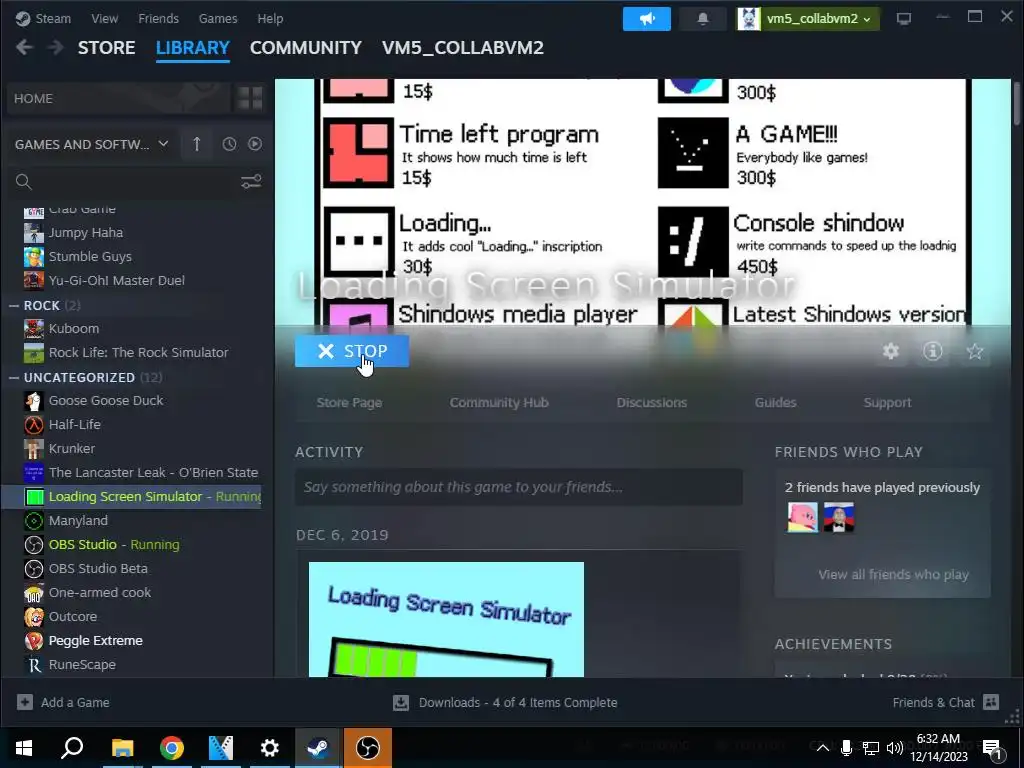The width and height of the screenshot is (1024, 768).
Task: Switch to the LIBRARY tab
Action: (x=193, y=48)
